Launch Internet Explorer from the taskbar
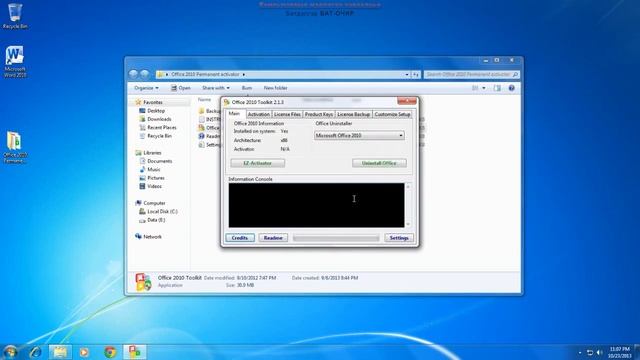 [x=36, y=352]
